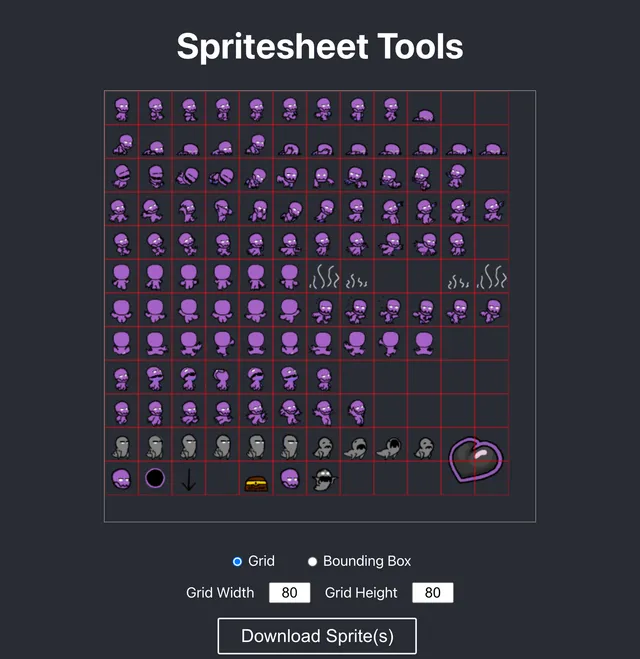Click the Download Sprite(s) button
Screen dimensions: 640x659
[x=317, y=636]
